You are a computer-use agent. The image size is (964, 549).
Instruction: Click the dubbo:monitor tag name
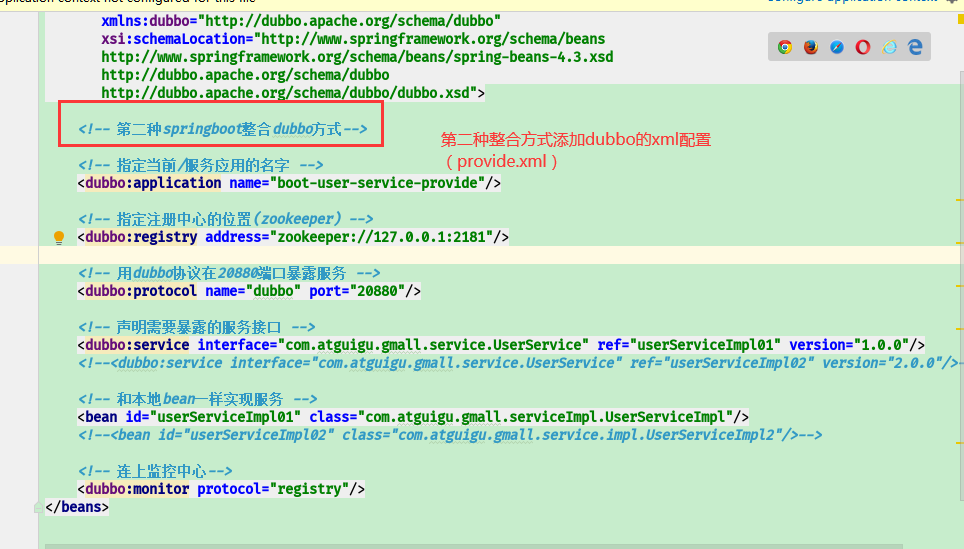pyautogui.click(x=137, y=489)
